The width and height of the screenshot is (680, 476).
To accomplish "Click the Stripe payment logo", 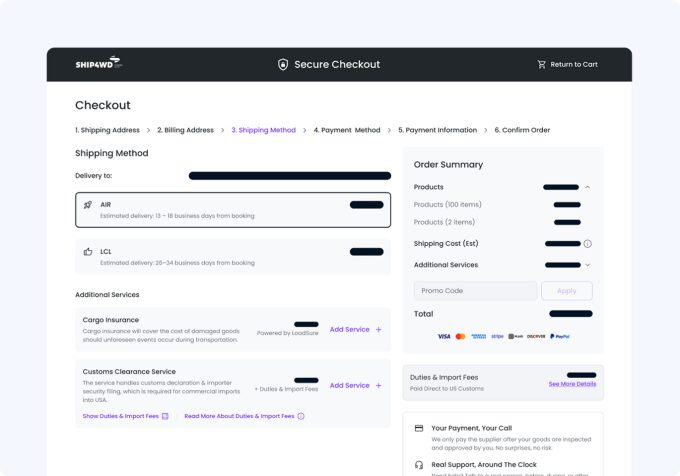I will click(497, 336).
